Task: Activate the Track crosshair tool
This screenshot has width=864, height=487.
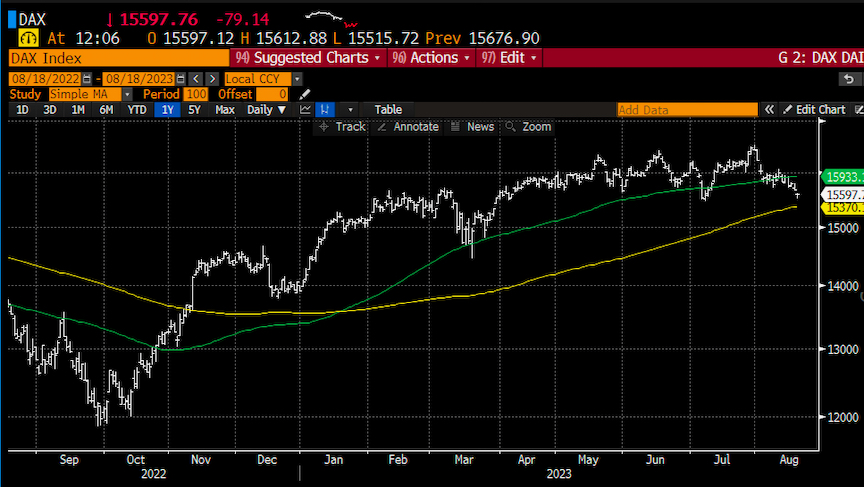Action: point(342,127)
